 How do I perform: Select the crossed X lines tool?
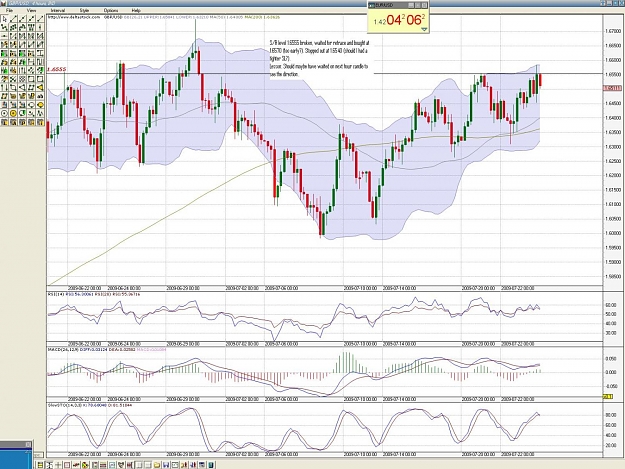click(13, 79)
